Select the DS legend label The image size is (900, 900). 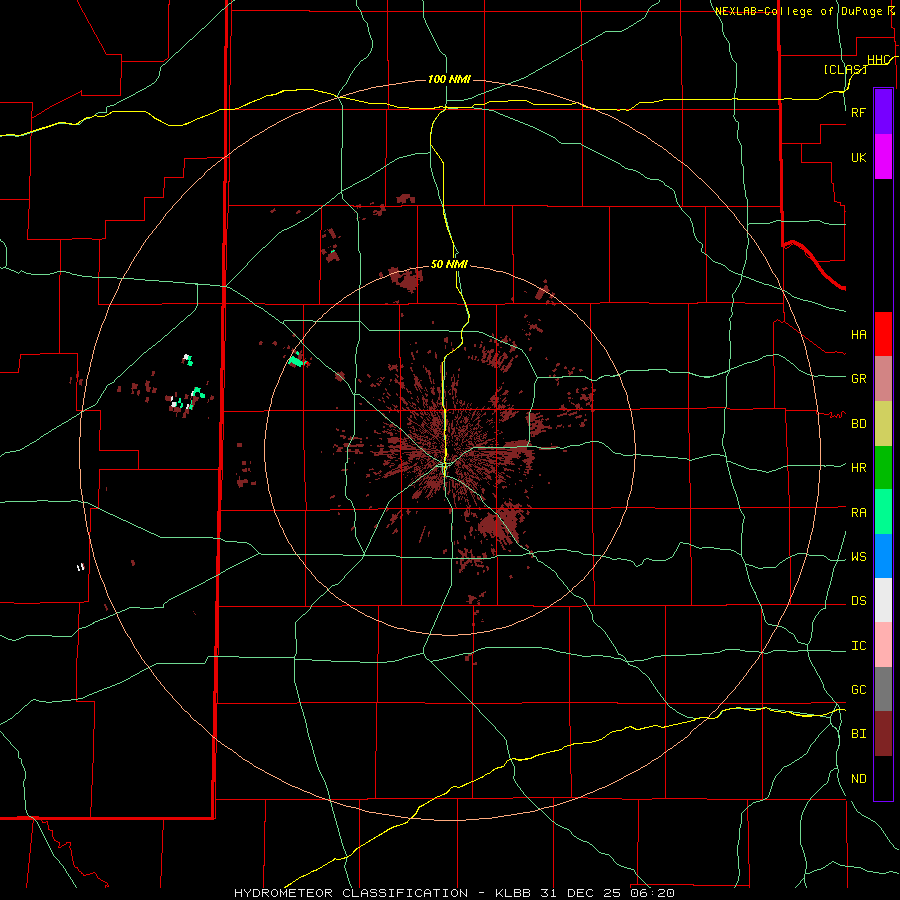(x=858, y=601)
